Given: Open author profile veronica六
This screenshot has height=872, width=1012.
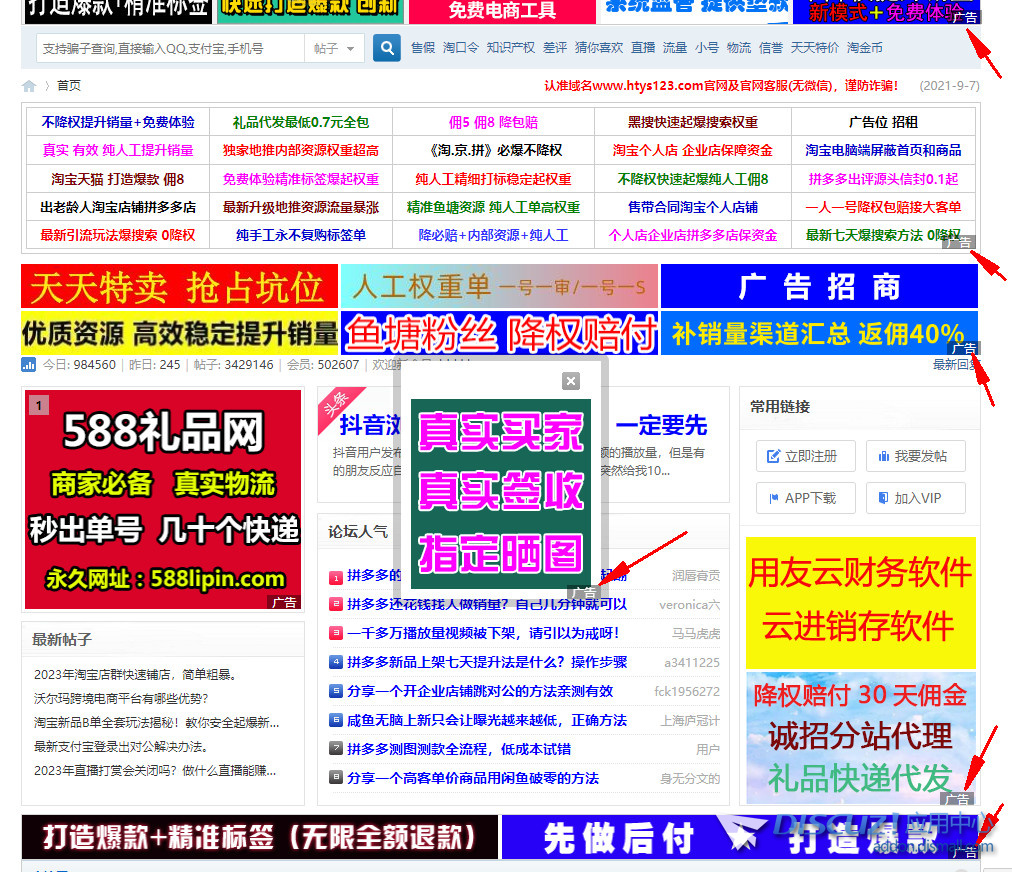Looking at the screenshot, I should pyautogui.click(x=689, y=605).
